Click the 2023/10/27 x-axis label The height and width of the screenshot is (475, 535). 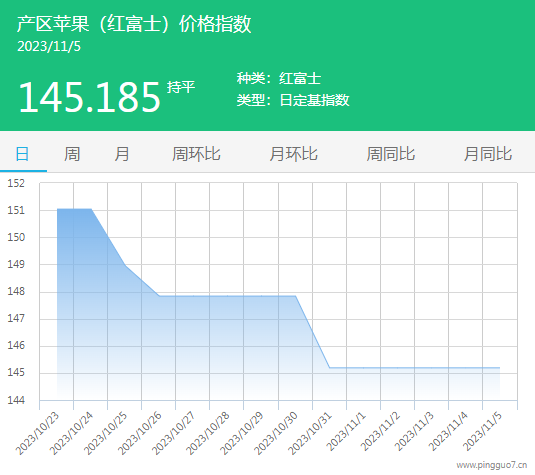point(174,433)
